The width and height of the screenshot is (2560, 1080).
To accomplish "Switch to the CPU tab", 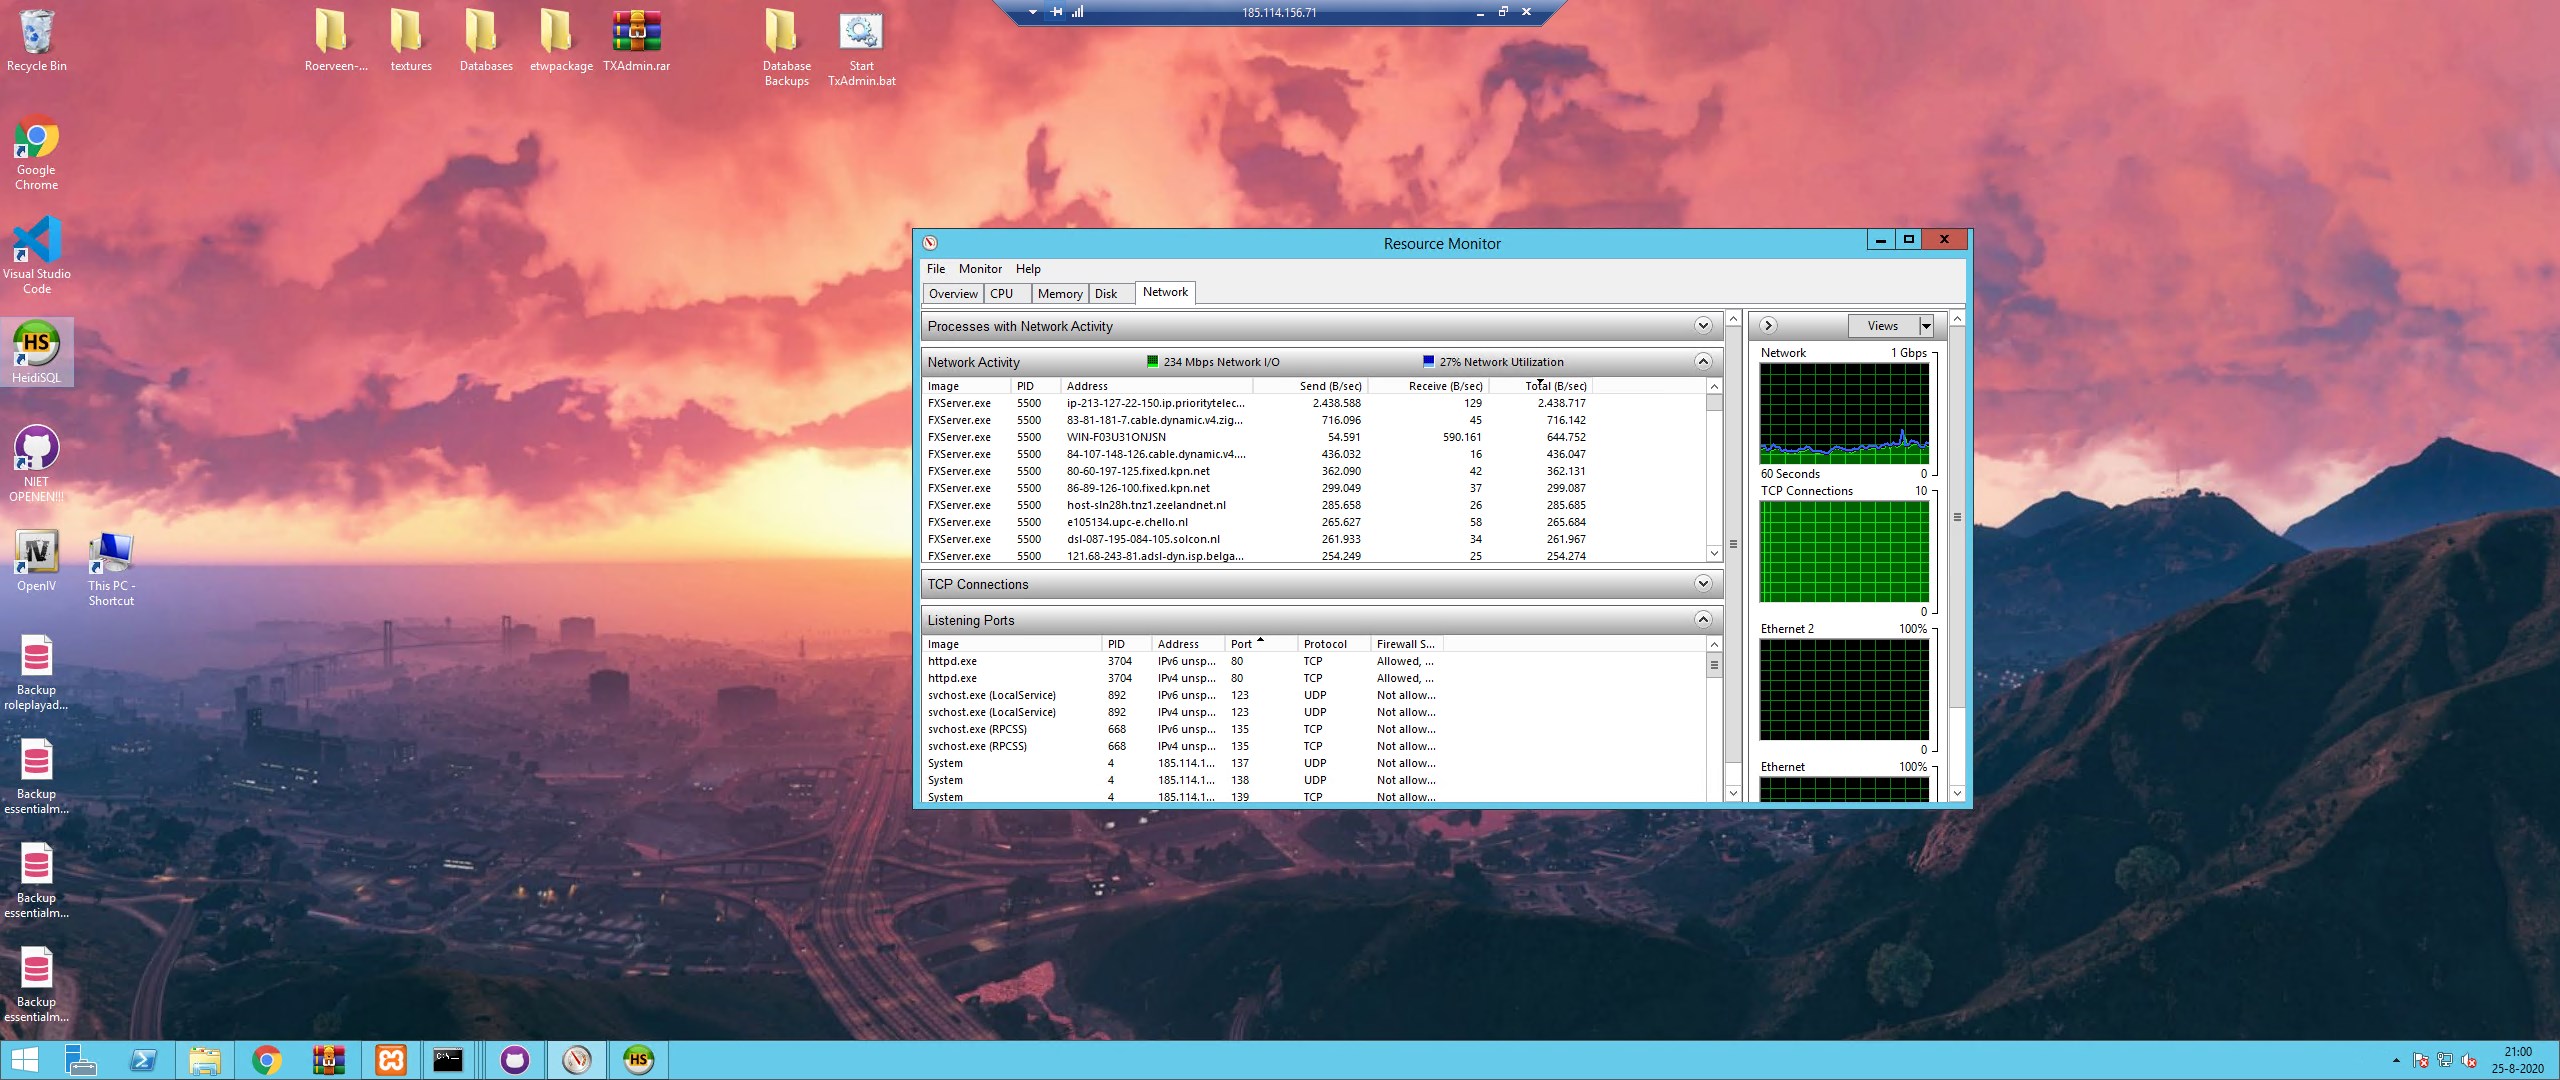I will pos(1002,293).
